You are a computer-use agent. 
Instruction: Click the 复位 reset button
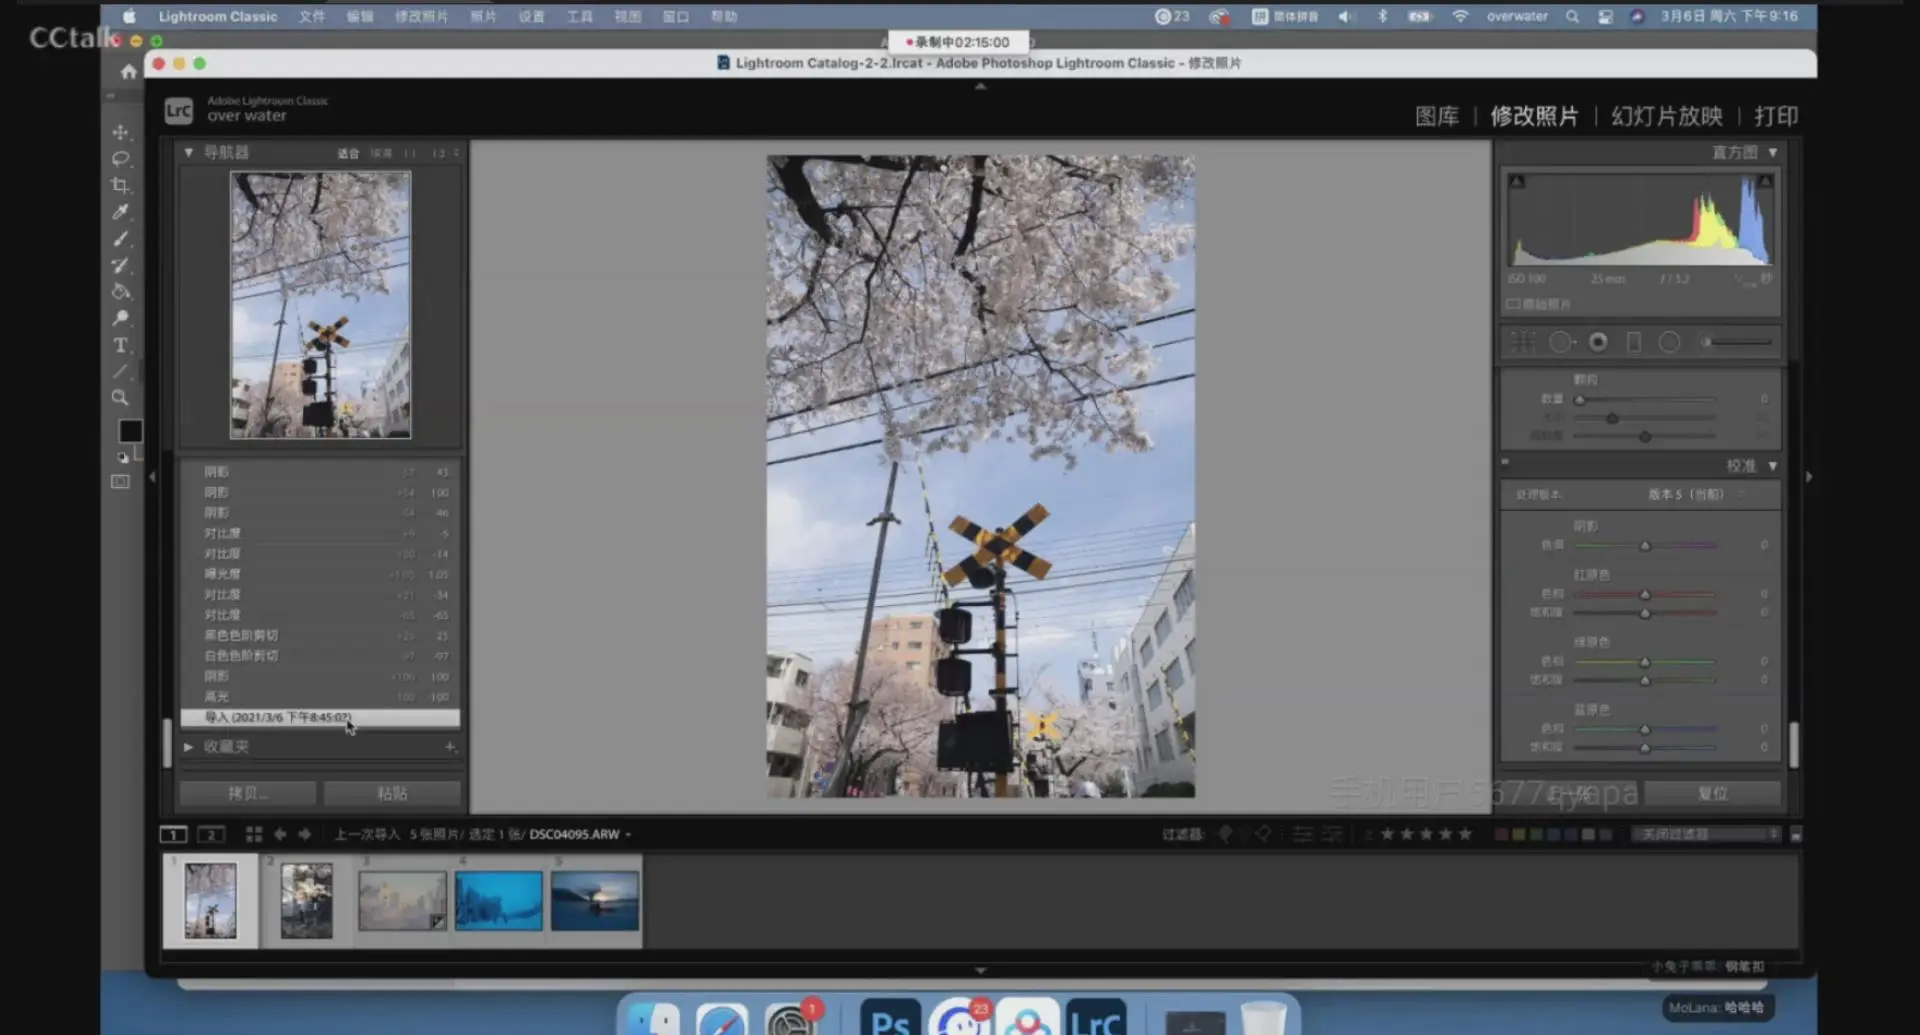click(1713, 793)
